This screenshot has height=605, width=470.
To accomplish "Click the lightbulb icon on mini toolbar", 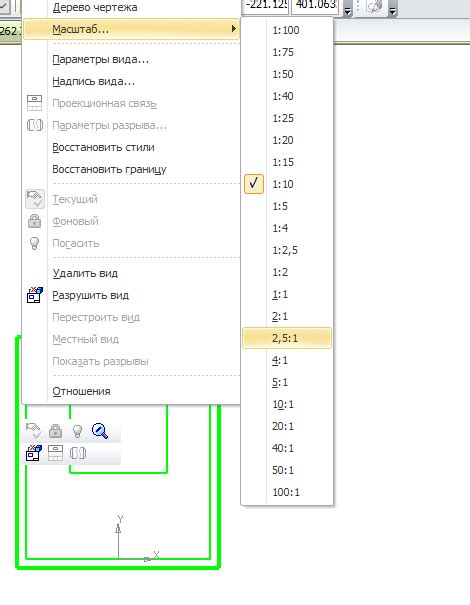I will 78,431.
